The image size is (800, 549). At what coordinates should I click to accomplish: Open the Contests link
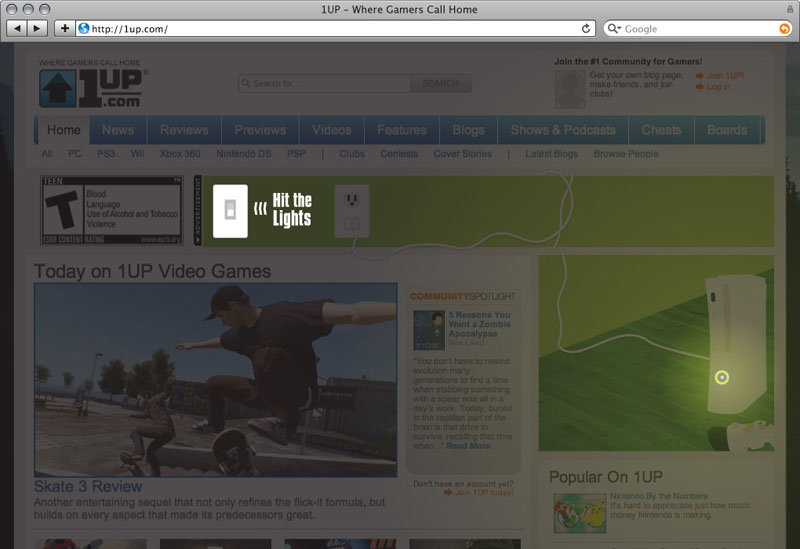(399, 154)
